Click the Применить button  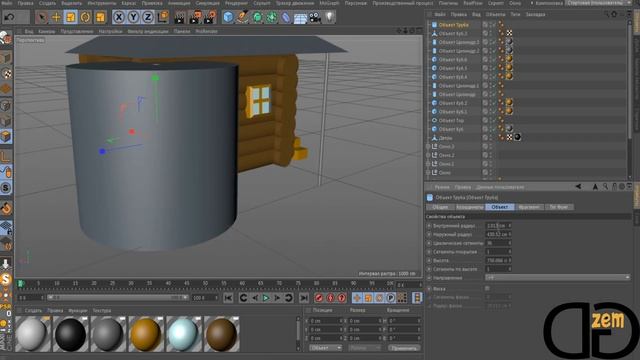(x=403, y=348)
